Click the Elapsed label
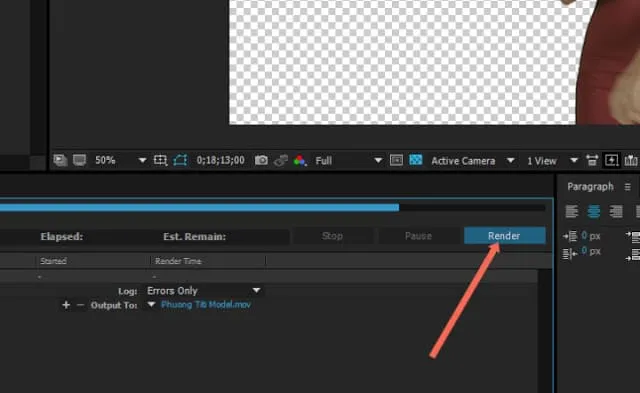Screen dimensions: 640x393 [x=62, y=237]
